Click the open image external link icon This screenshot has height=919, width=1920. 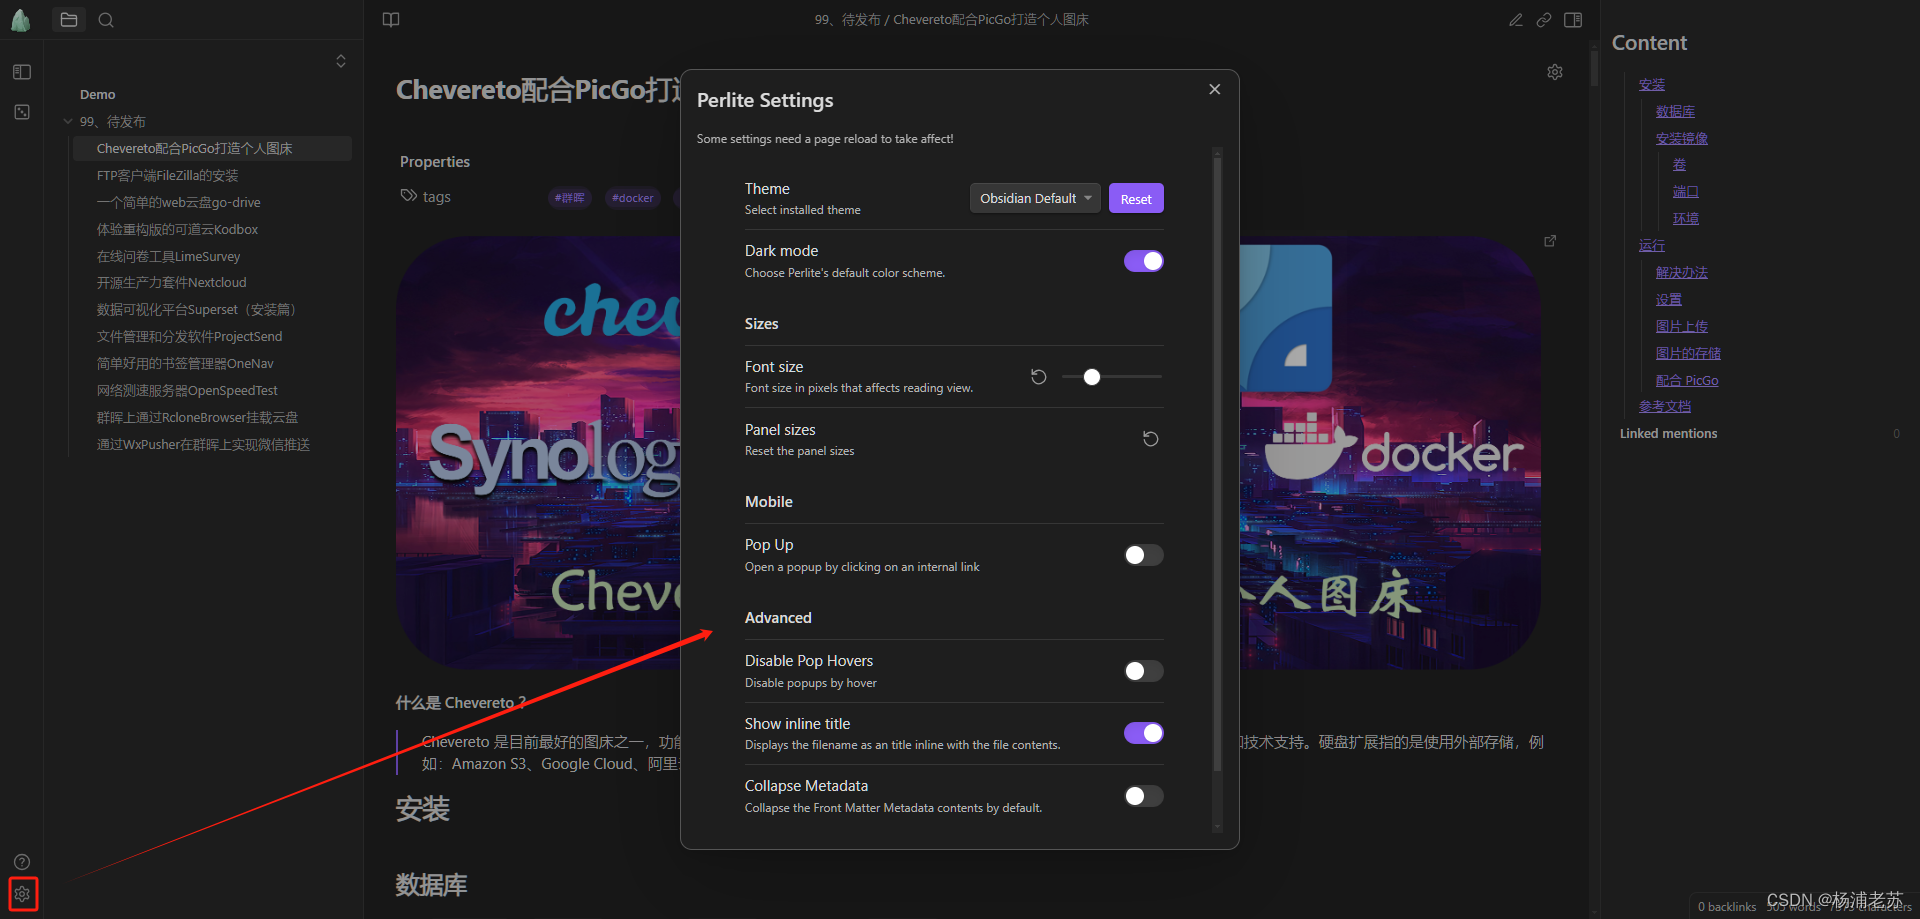click(1550, 241)
